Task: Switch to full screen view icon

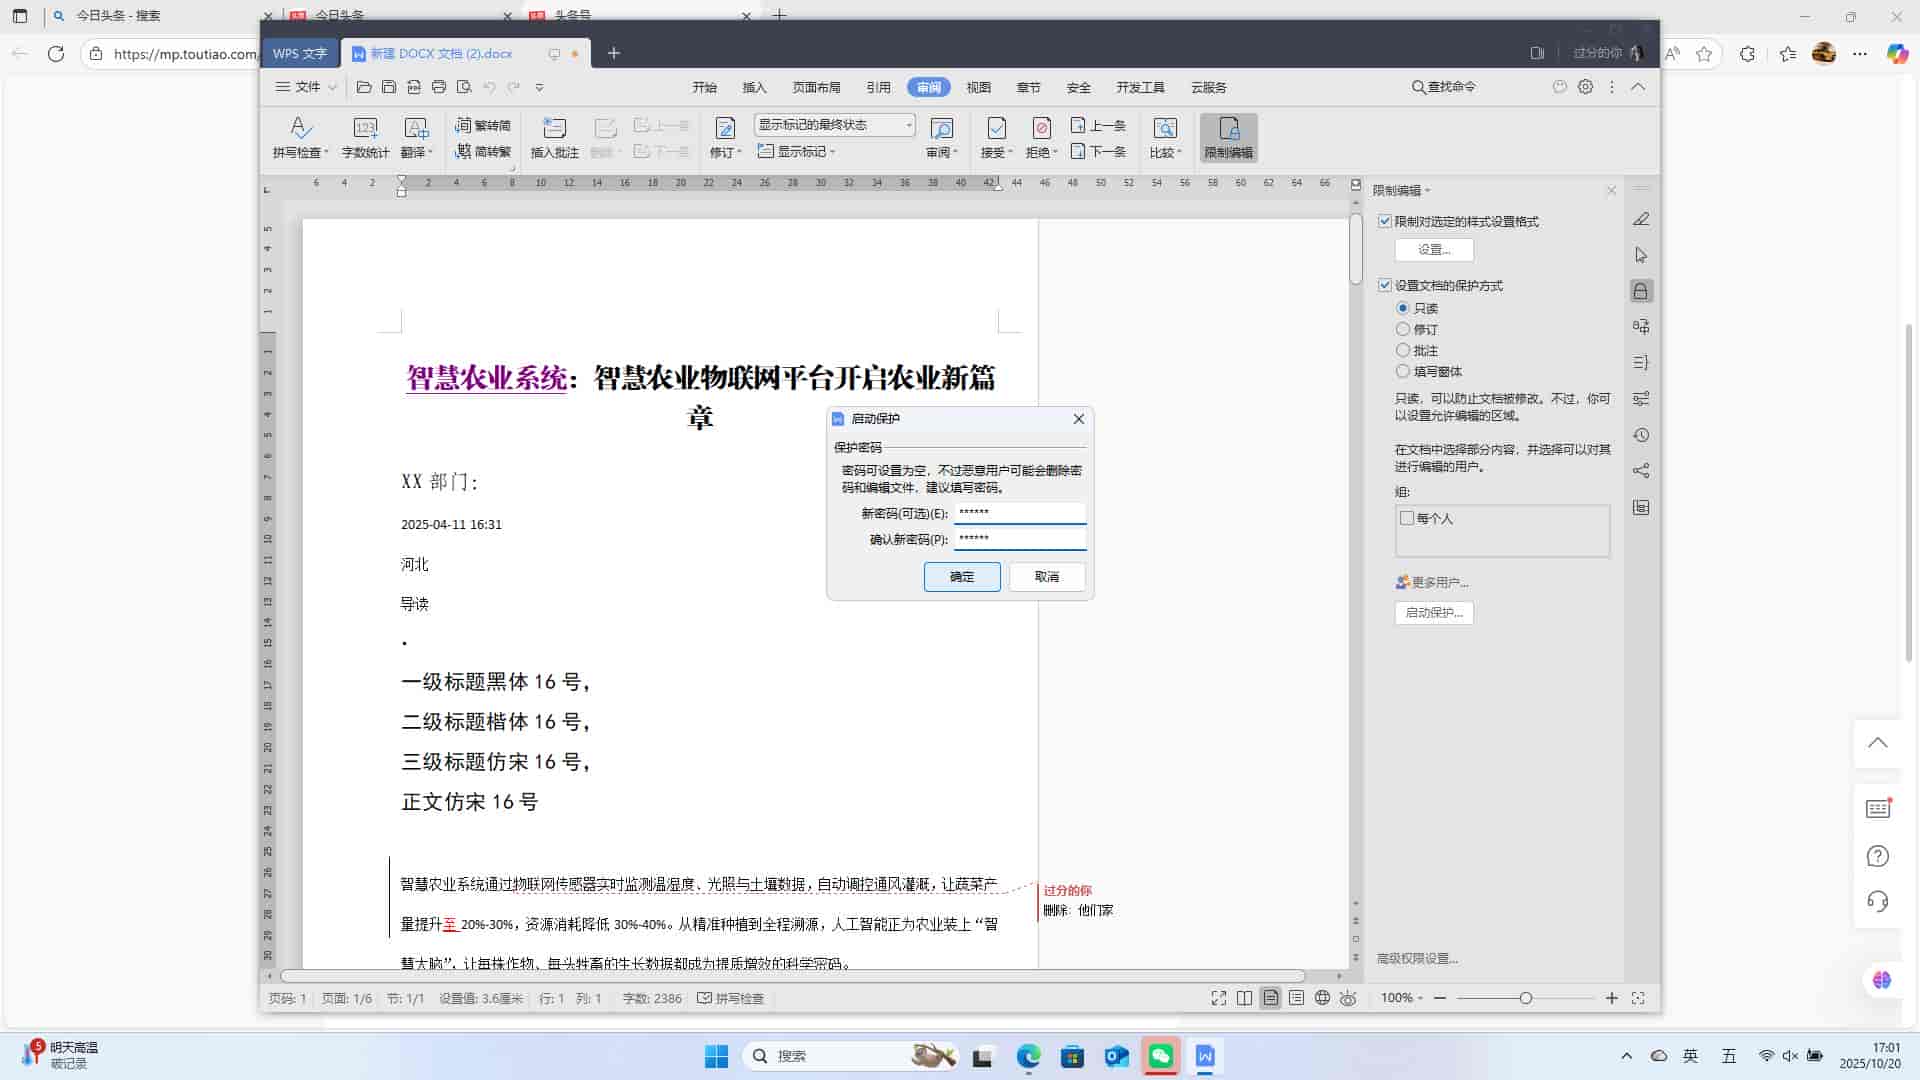Action: 1218,998
